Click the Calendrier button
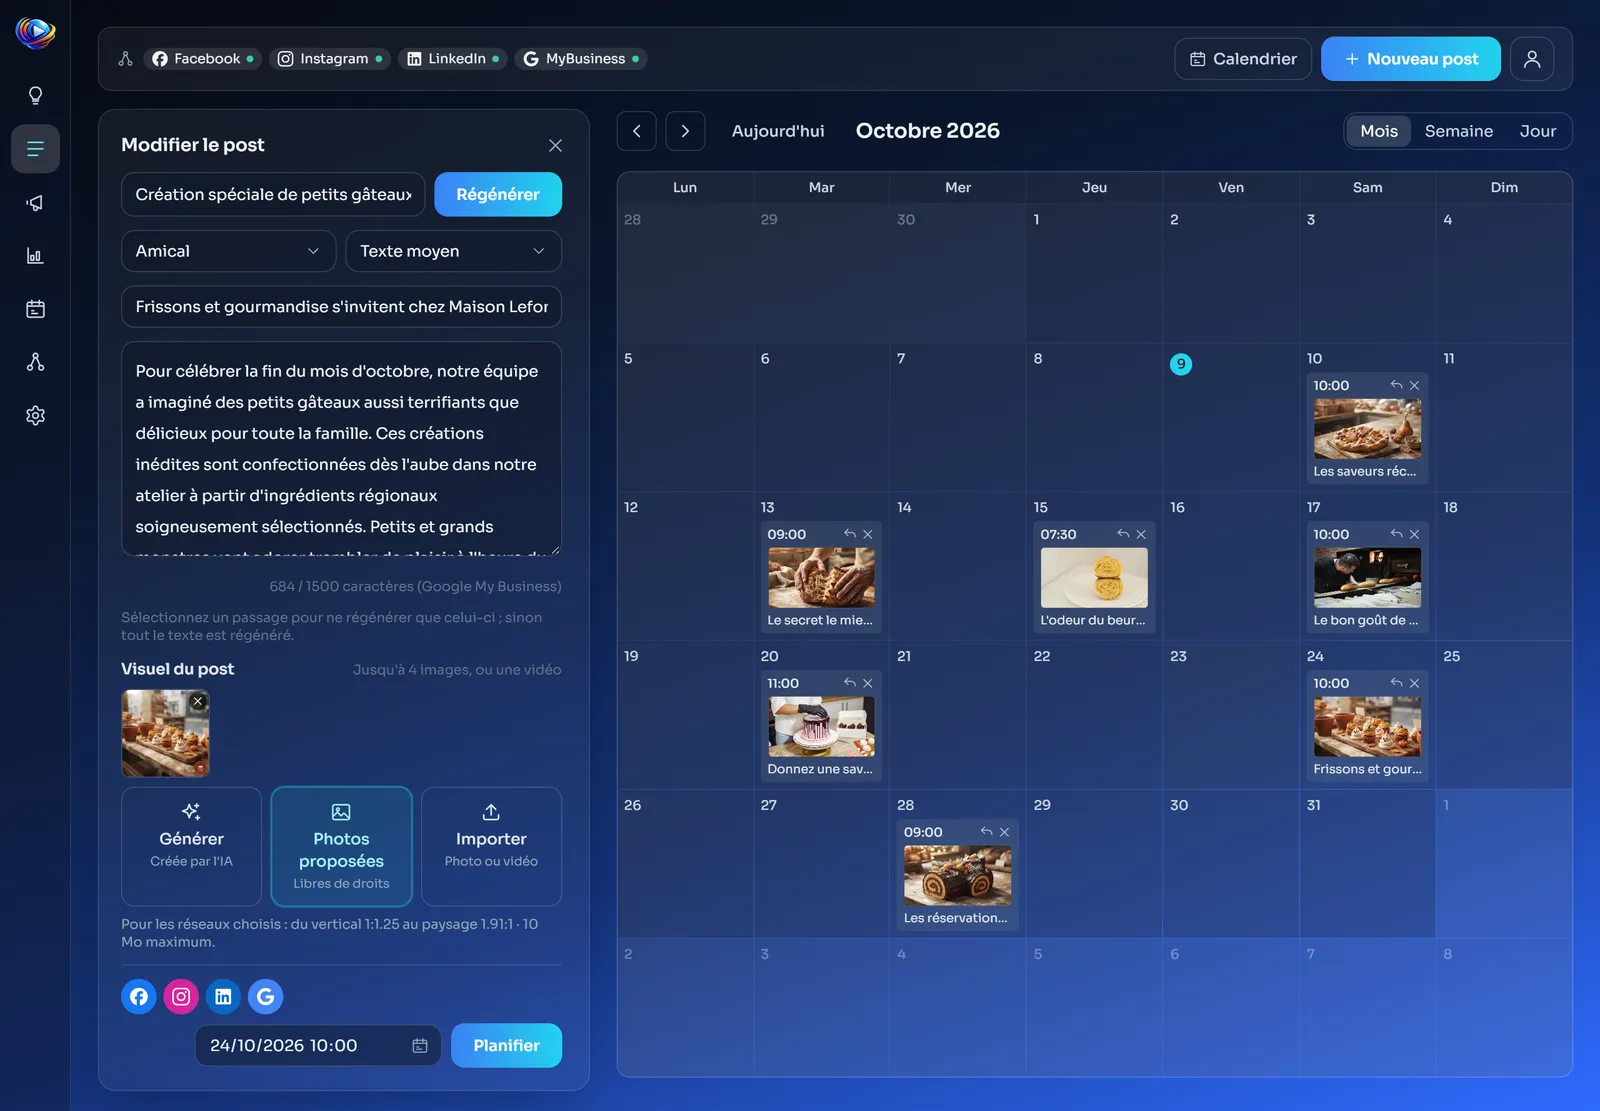1600x1111 pixels. pos(1243,59)
